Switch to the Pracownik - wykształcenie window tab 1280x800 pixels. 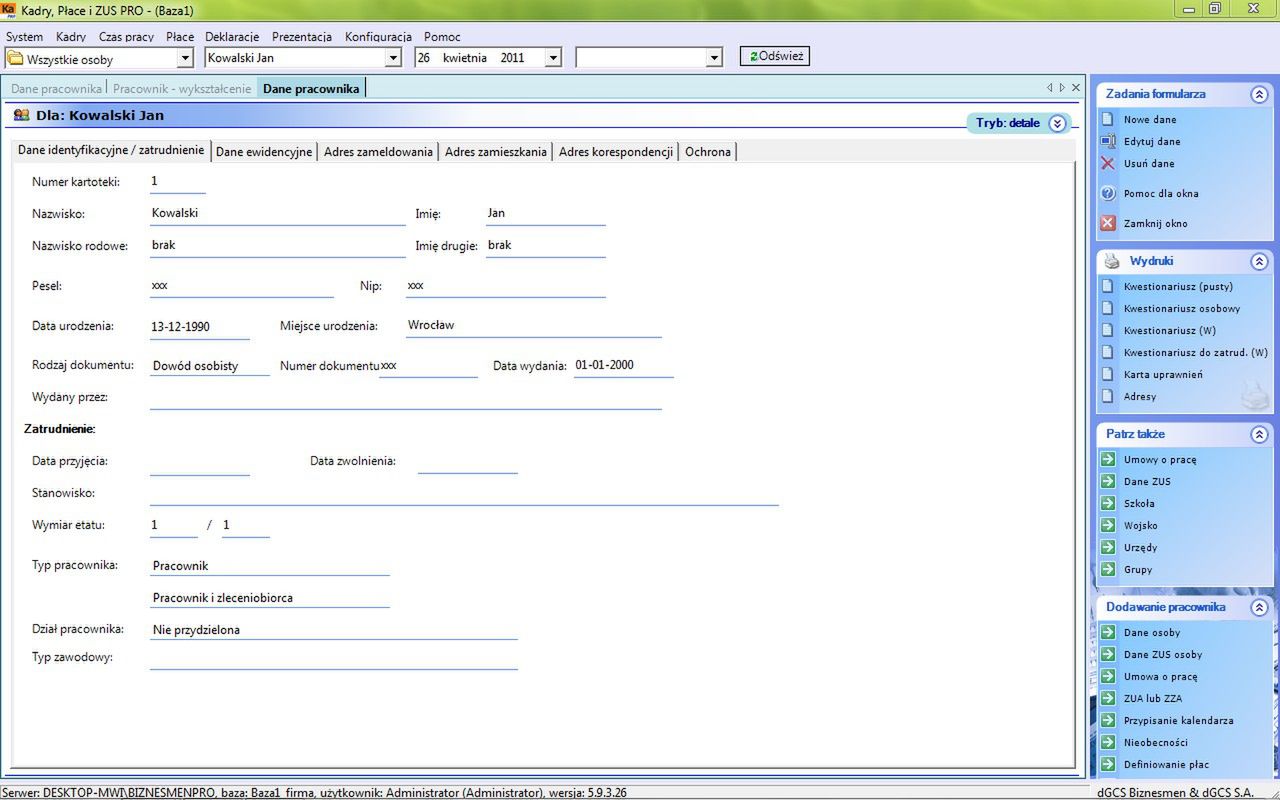click(182, 88)
